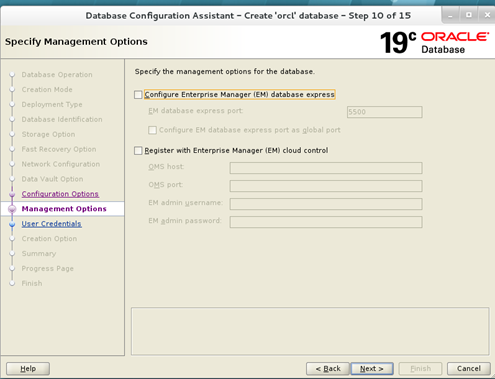Select Database Operation step in sidebar

[x=57, y=75]
